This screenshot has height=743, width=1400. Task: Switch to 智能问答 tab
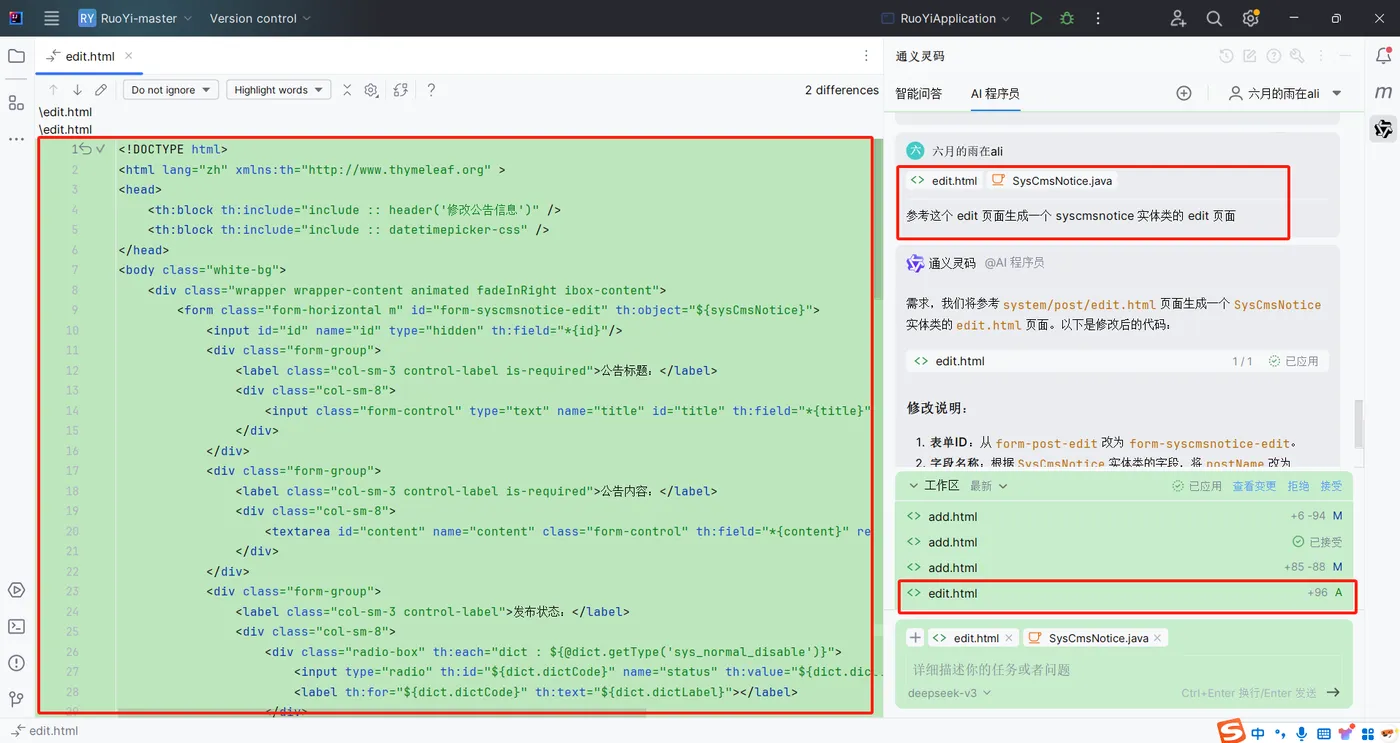pyautogui.click(x=918, y=93)
